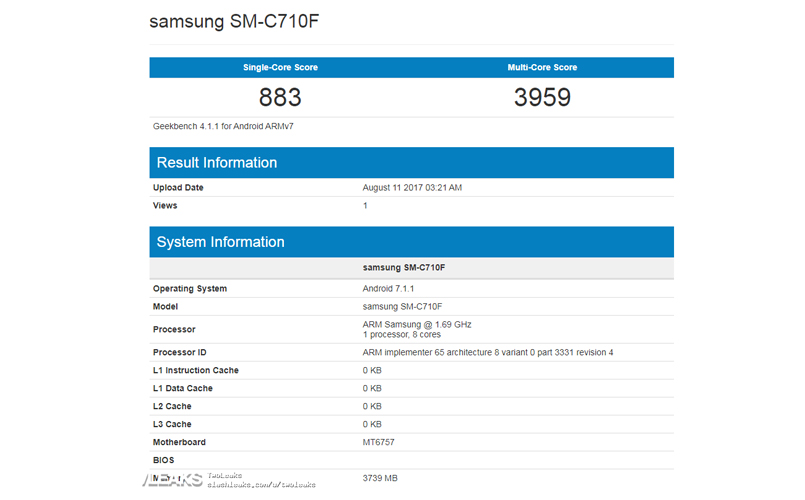The width and height of the screenshot is (805, 500).
Task: Select the 1 processor, 8 cores text
Action: [401, 334]
